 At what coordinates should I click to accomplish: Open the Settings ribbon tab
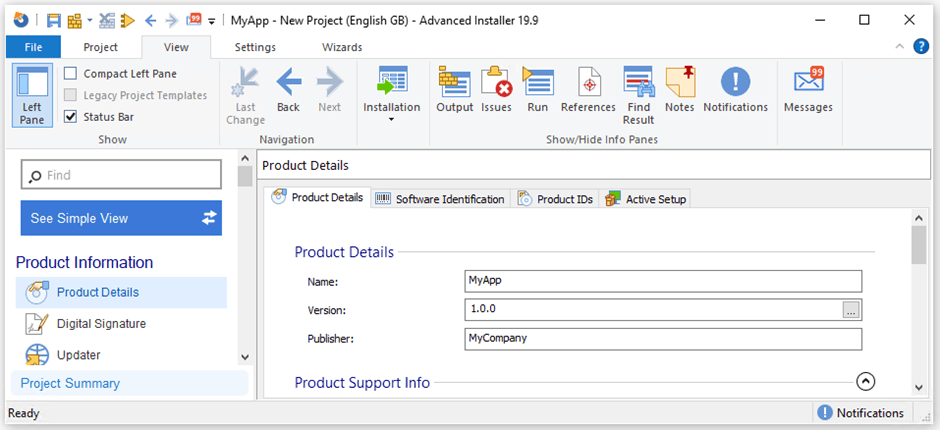pyautogui.click(x=255, y=47)
